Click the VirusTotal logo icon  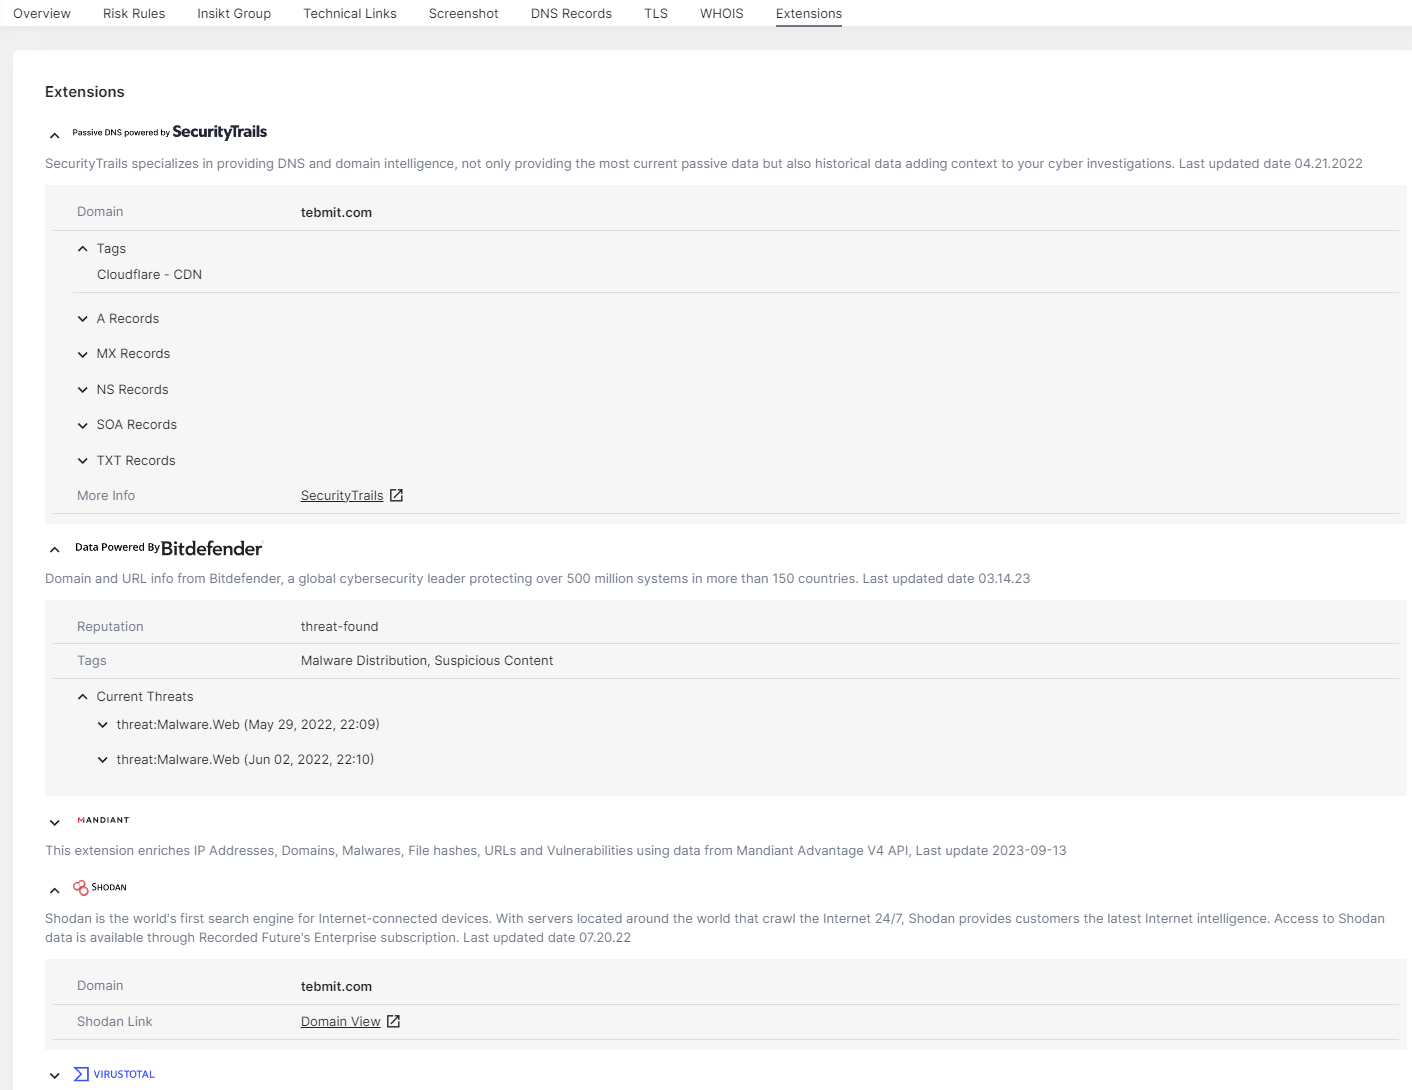pos(81,1074)
